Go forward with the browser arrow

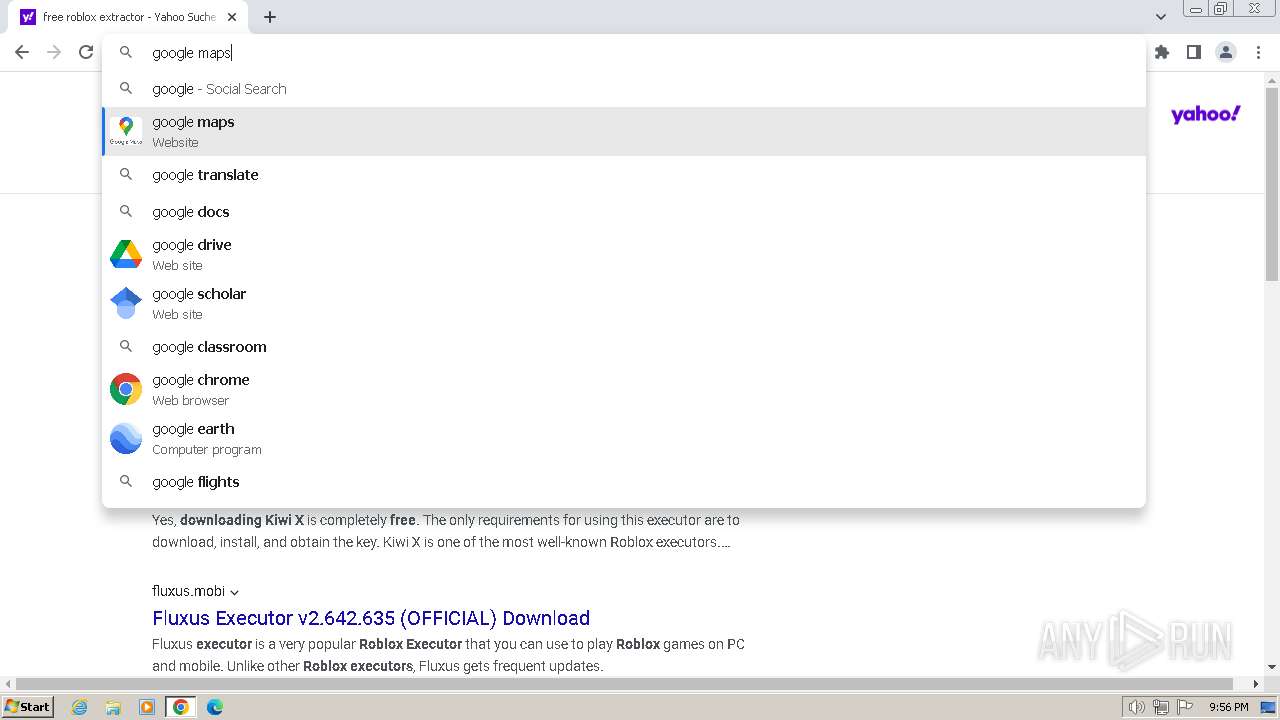click(54, 52)
